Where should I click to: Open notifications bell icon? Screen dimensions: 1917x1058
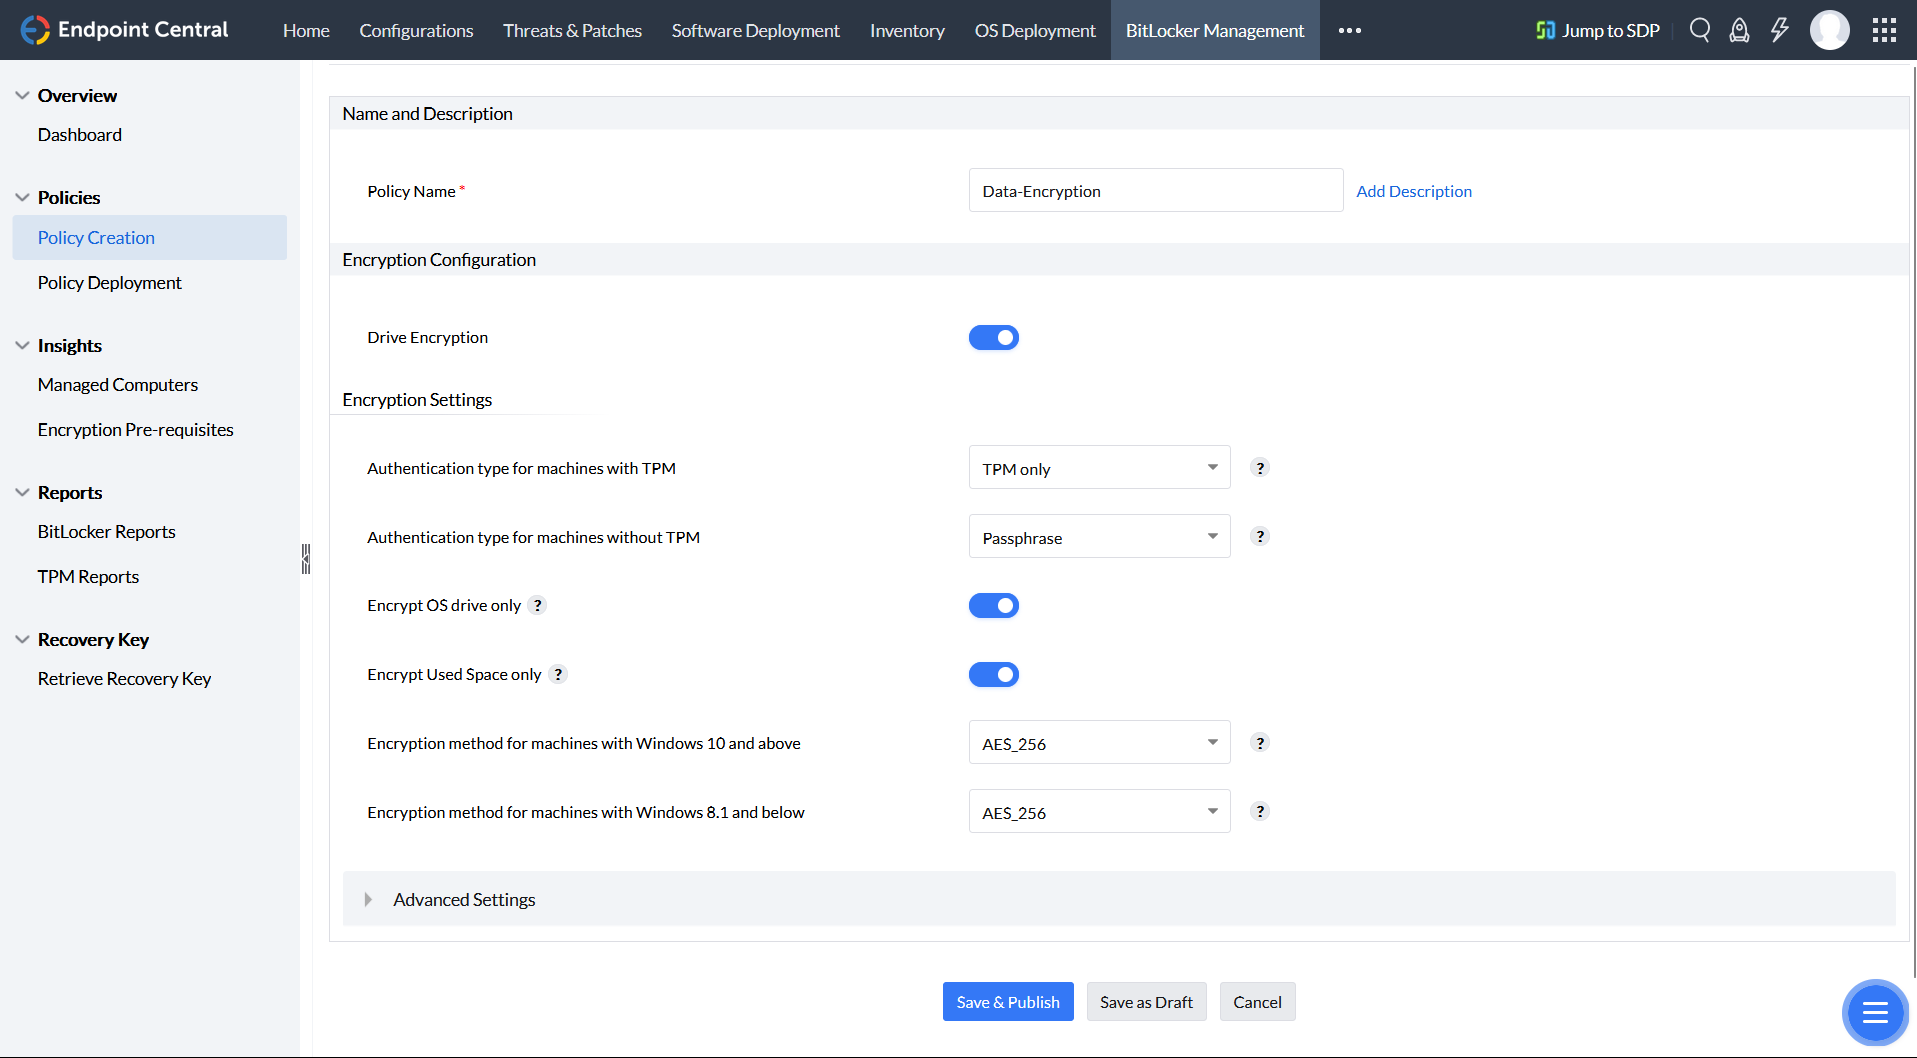pyautogui.click(x=1739, y=30)
